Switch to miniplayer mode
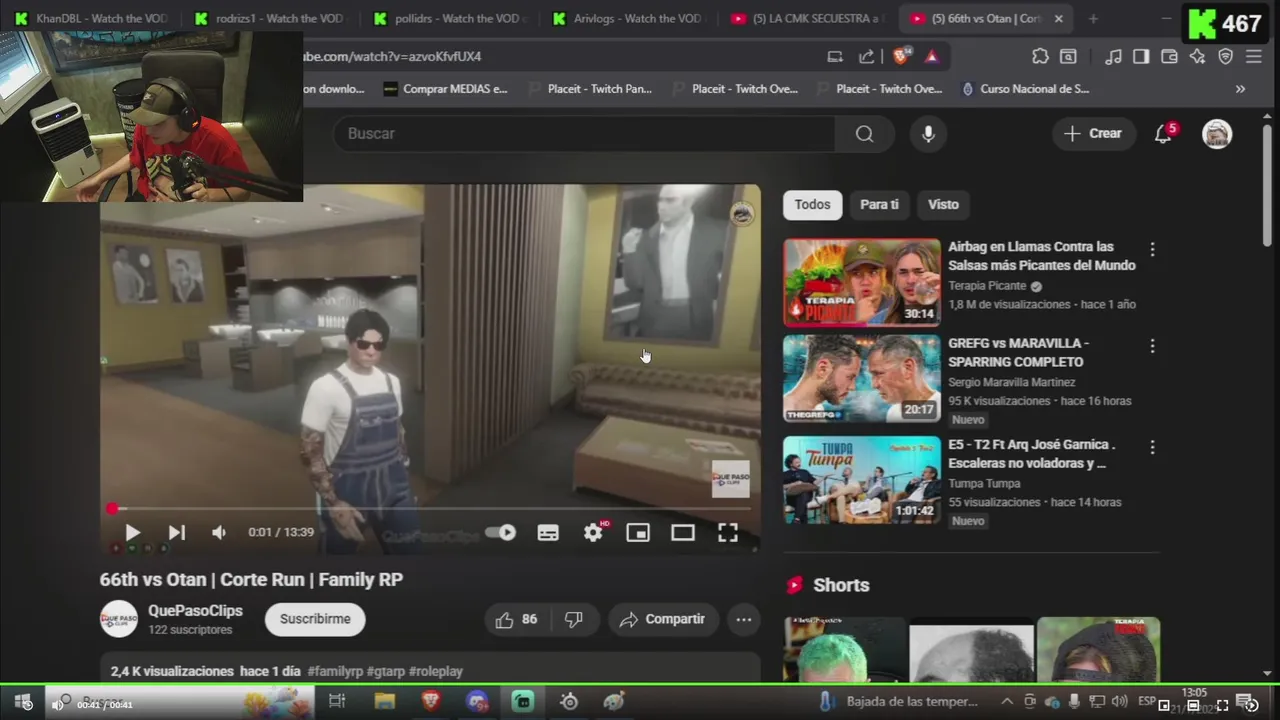The image size is (1280, 720). (638, 533)
